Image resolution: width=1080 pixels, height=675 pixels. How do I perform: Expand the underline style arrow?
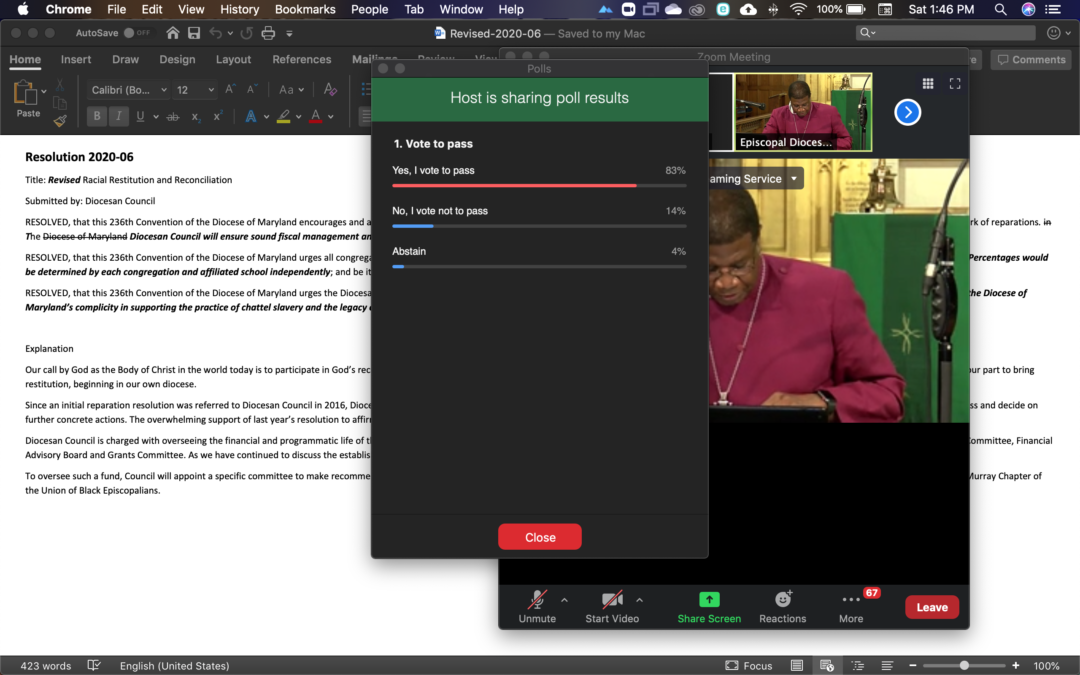coord(156,117)
